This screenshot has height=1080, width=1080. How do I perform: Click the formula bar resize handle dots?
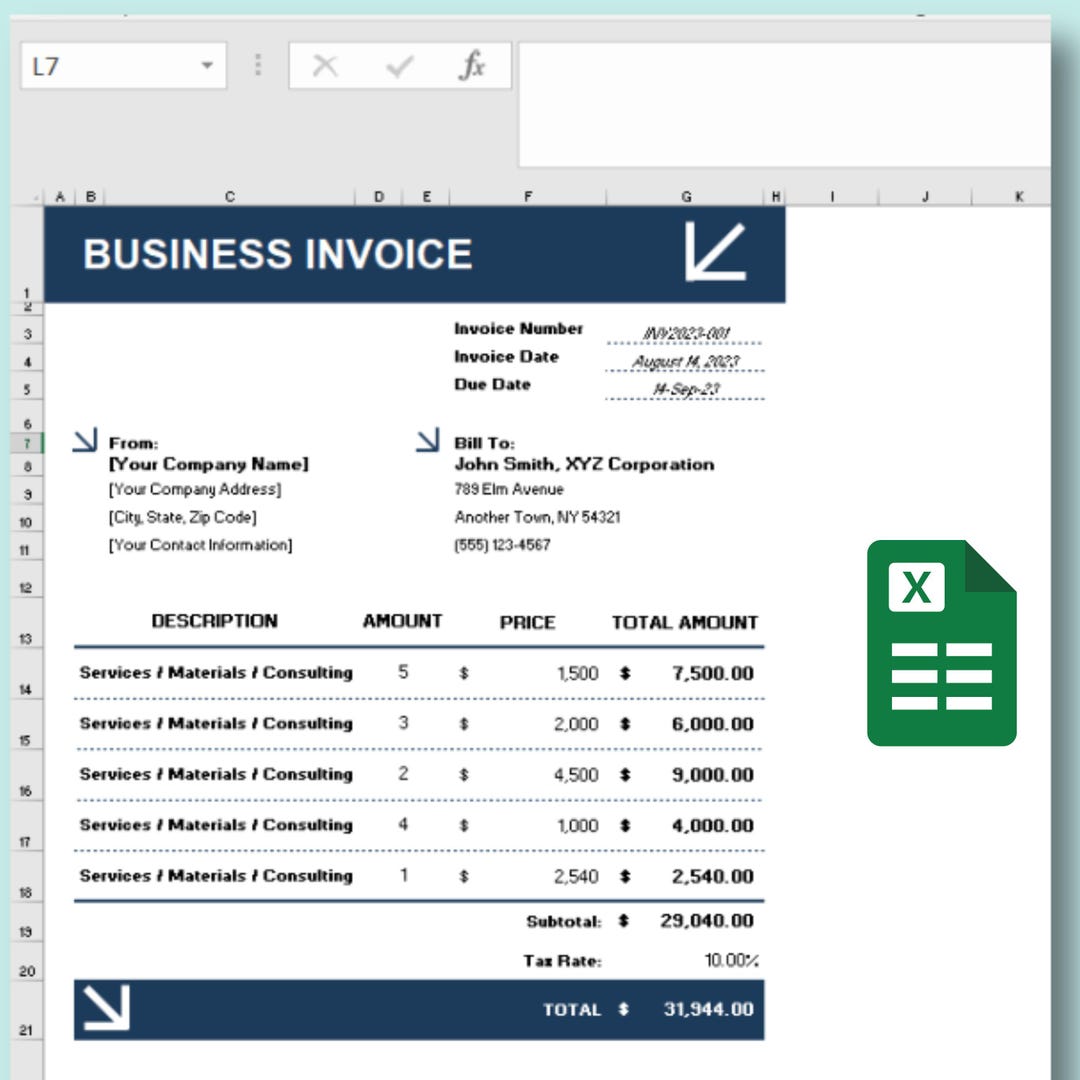[258, 65]
